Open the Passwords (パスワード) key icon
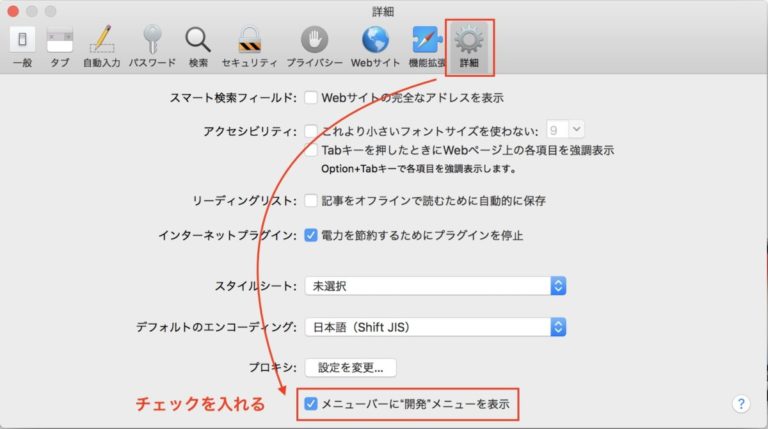Viewport: 768px width, 429px height. (151, 45)
